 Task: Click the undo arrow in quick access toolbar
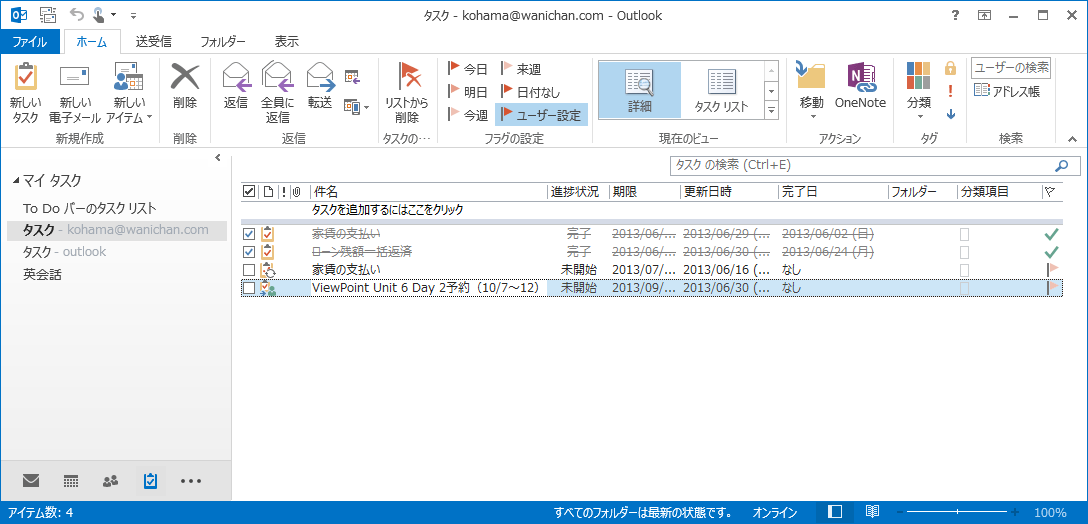pos(75,15)
